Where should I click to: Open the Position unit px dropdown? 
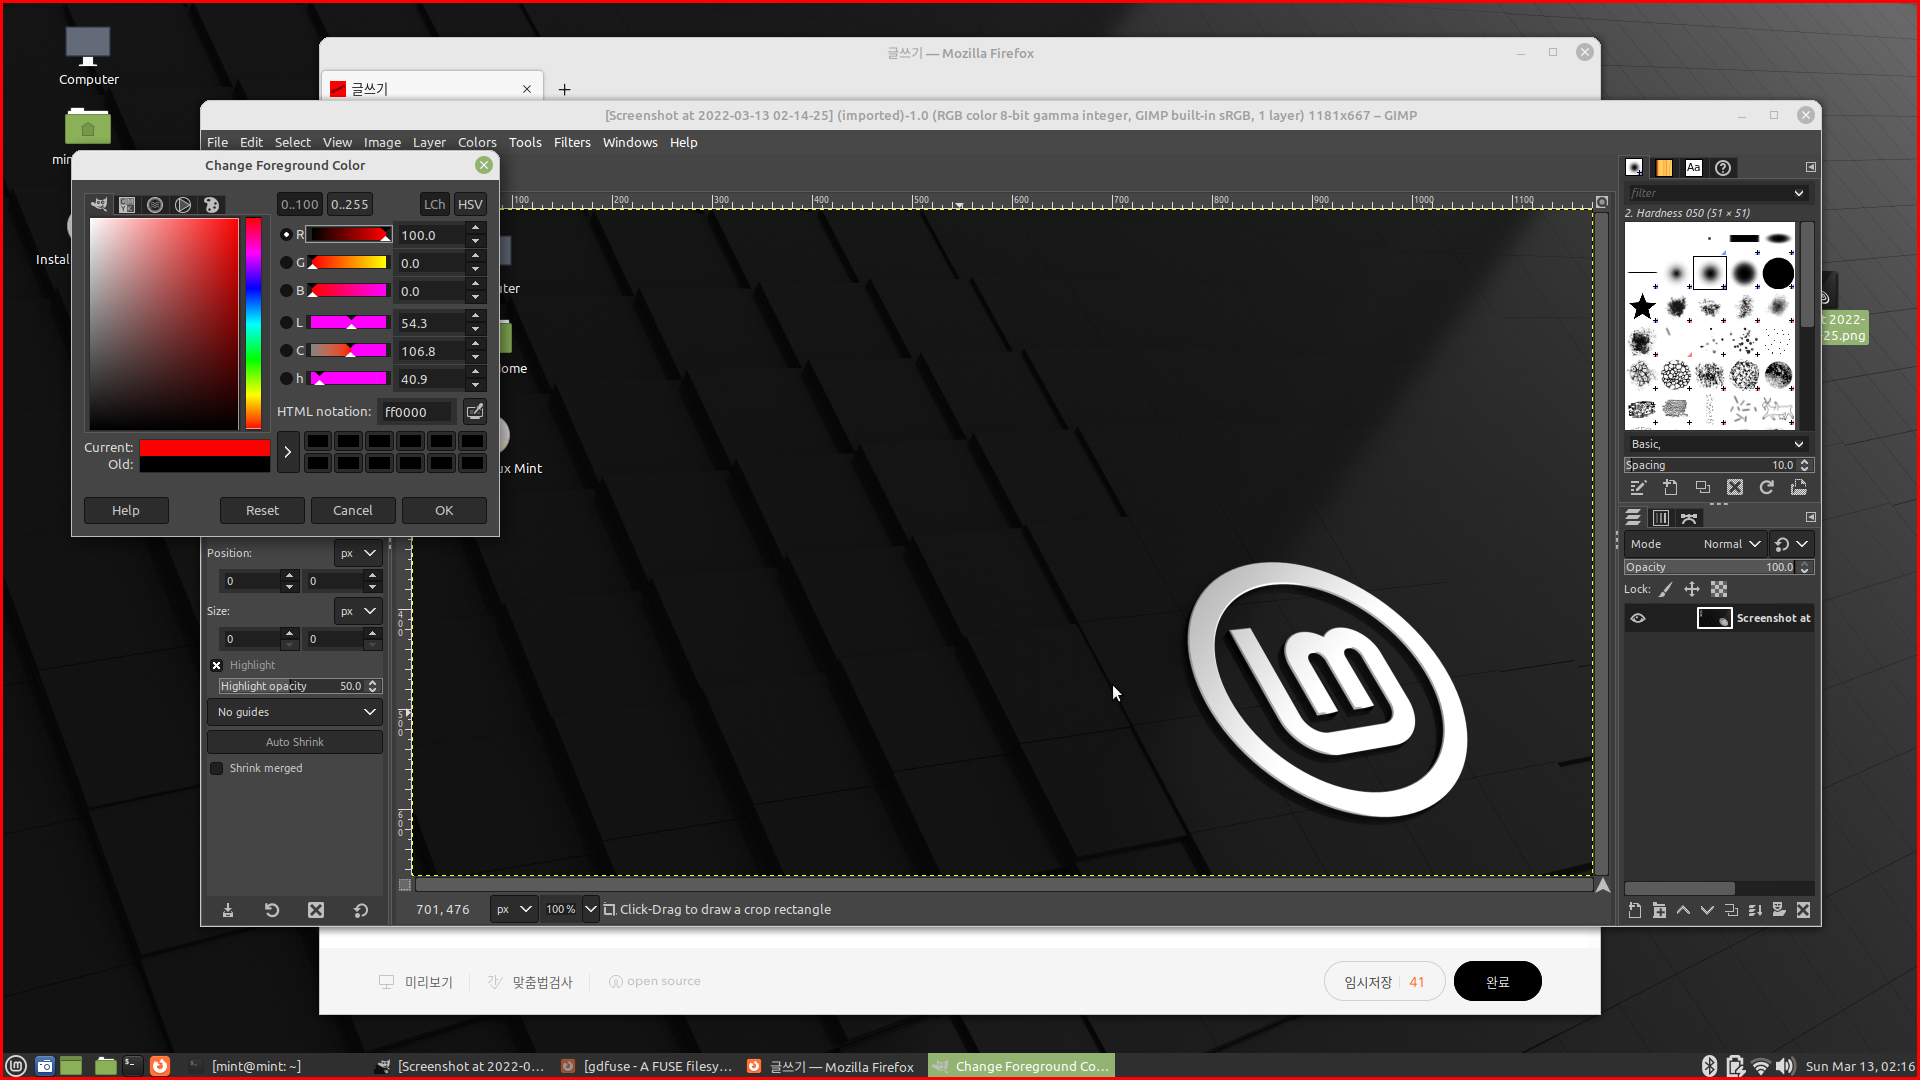click(357, 553)
